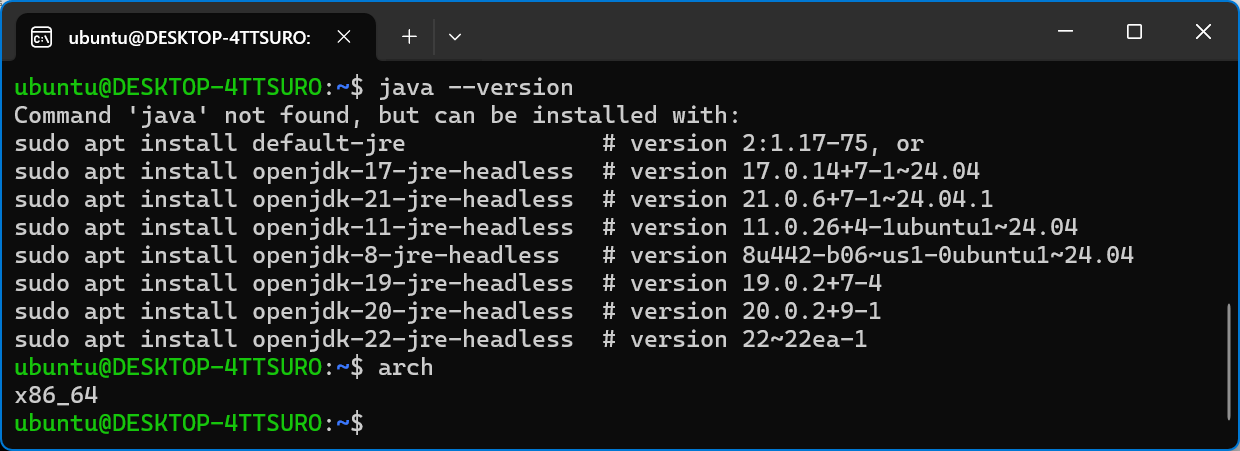Image resolution: width=1240 pixels, height=451 pixels.
Task: Click the version 19.0.2+7-4 comment
Action: click(x=742, y=283)
